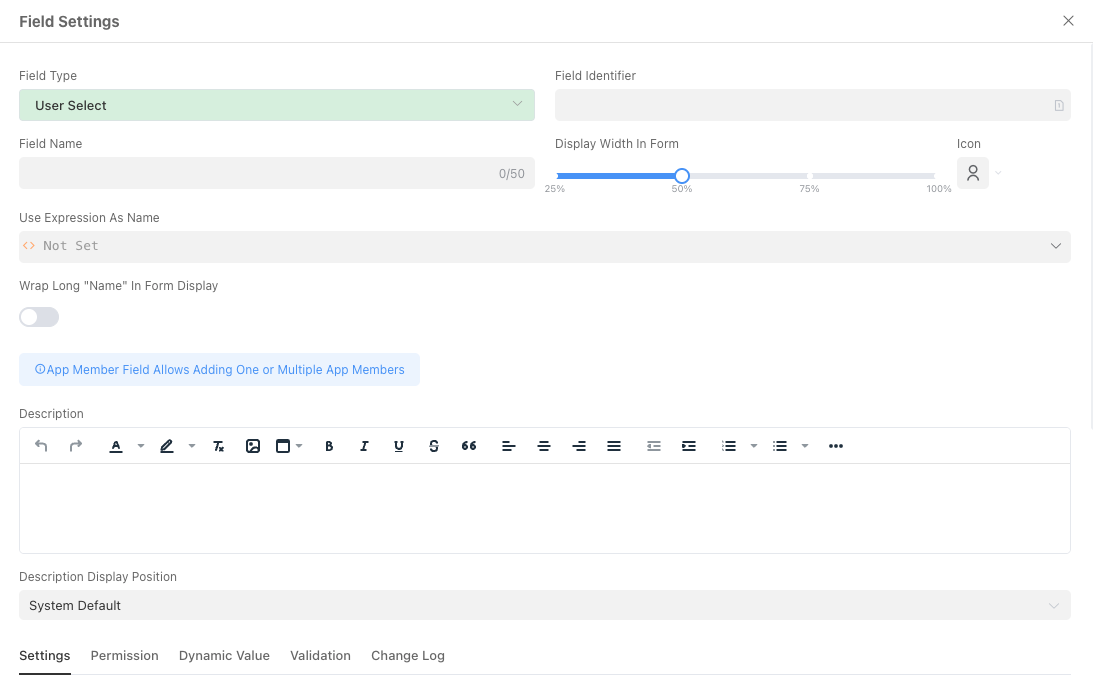Click the clear formatting icon
The width and height of the screenshot is (1093, 687).
pos(219,446)
